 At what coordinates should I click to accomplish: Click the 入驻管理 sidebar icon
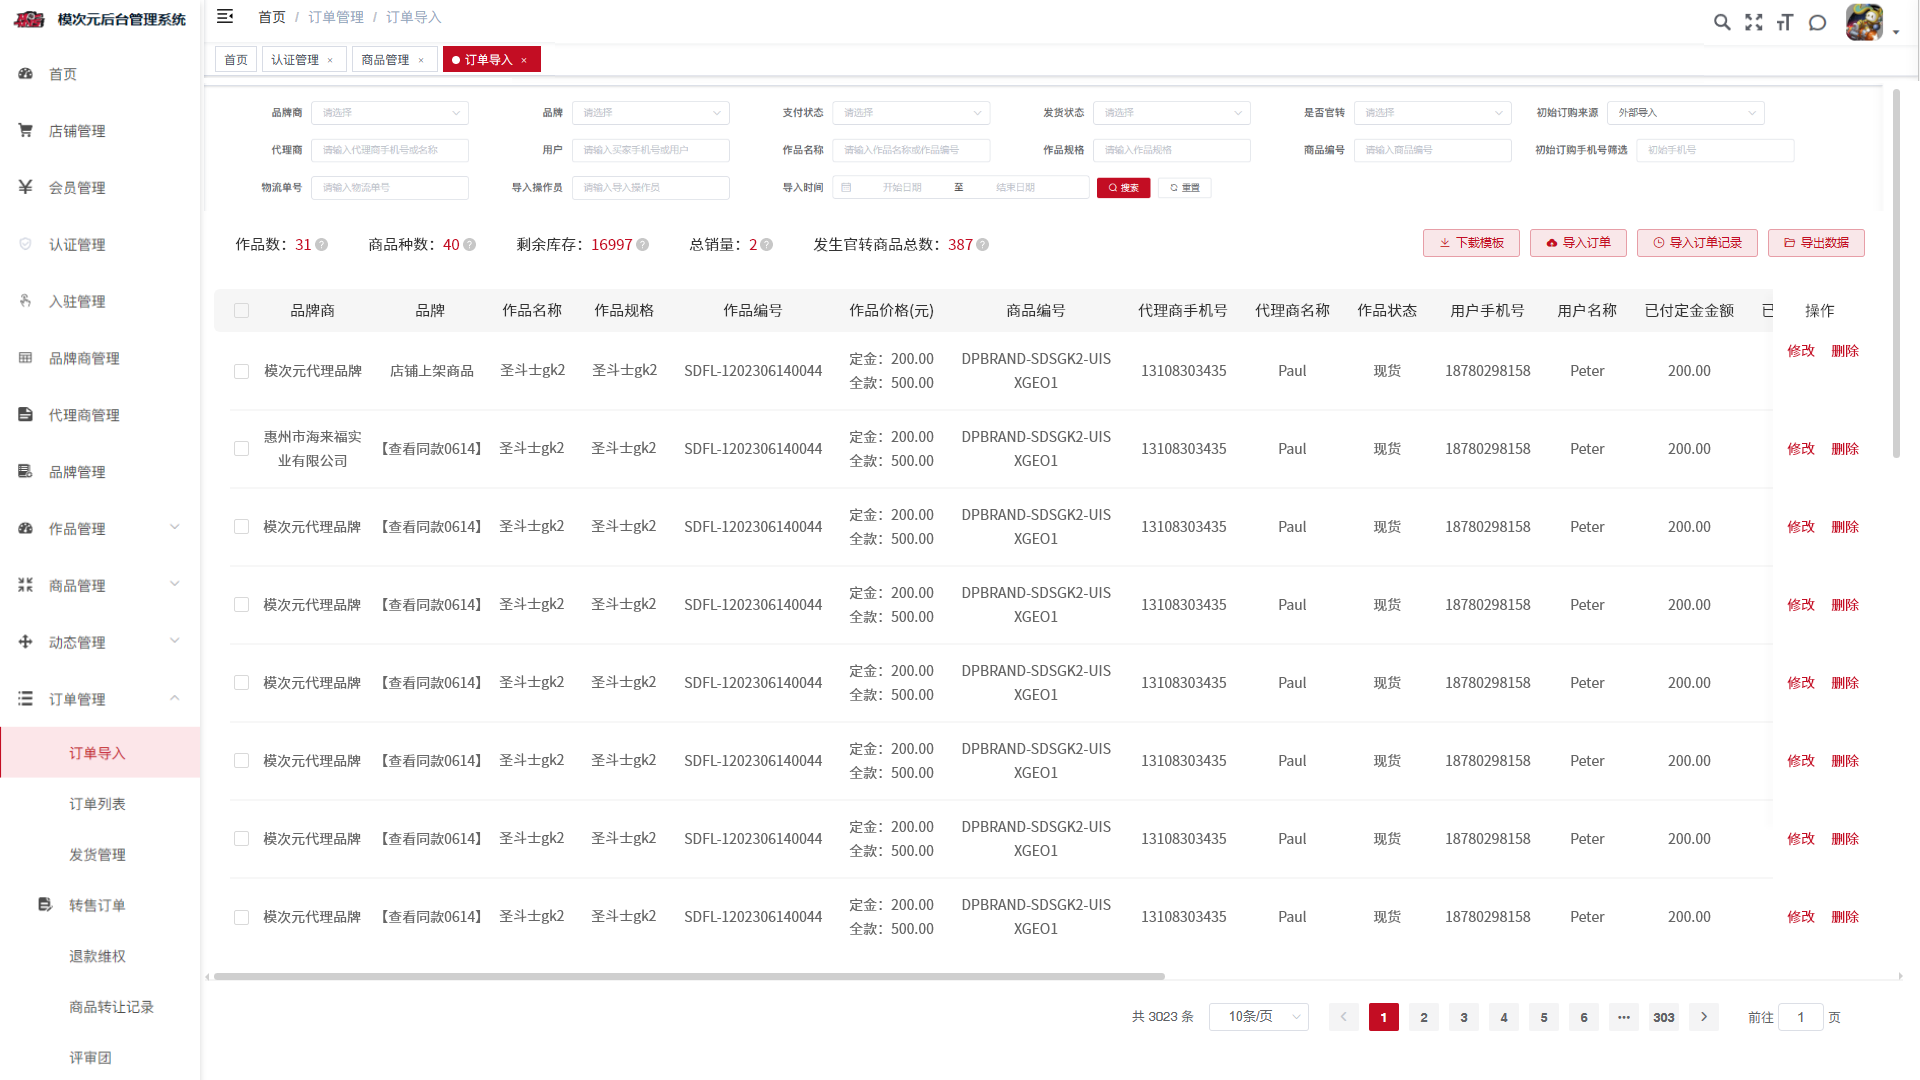click(x=26, y=301)
